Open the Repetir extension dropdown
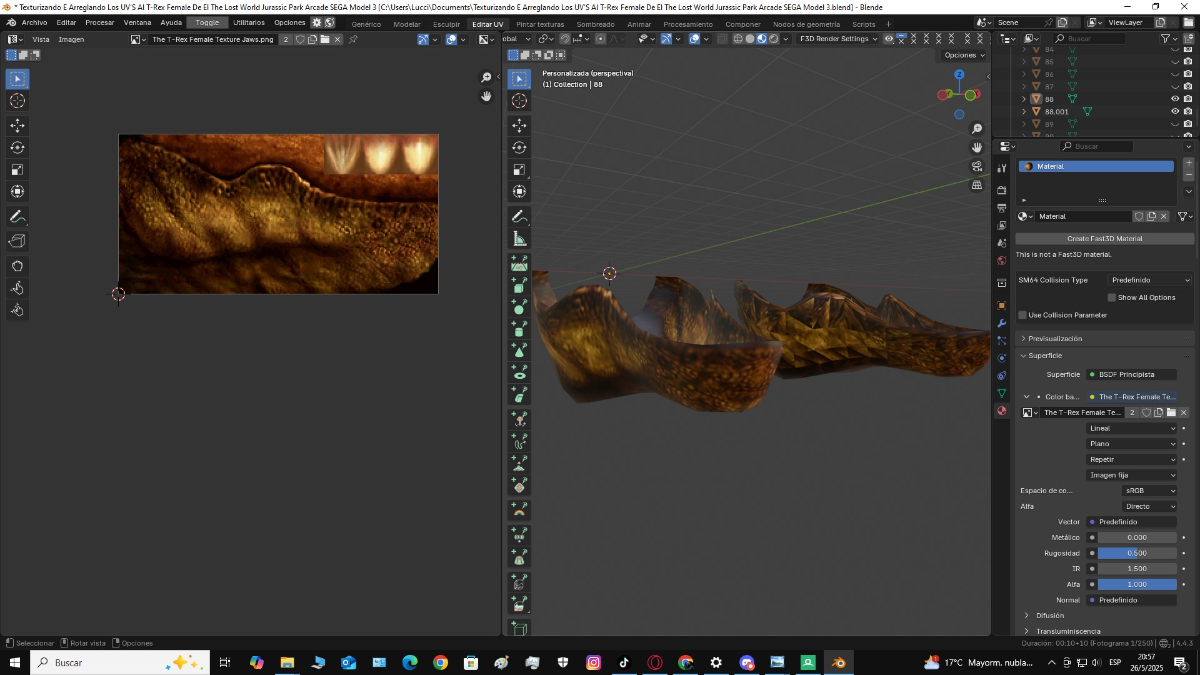Screen dimensions: 1200x675 tap(1132, 460)
